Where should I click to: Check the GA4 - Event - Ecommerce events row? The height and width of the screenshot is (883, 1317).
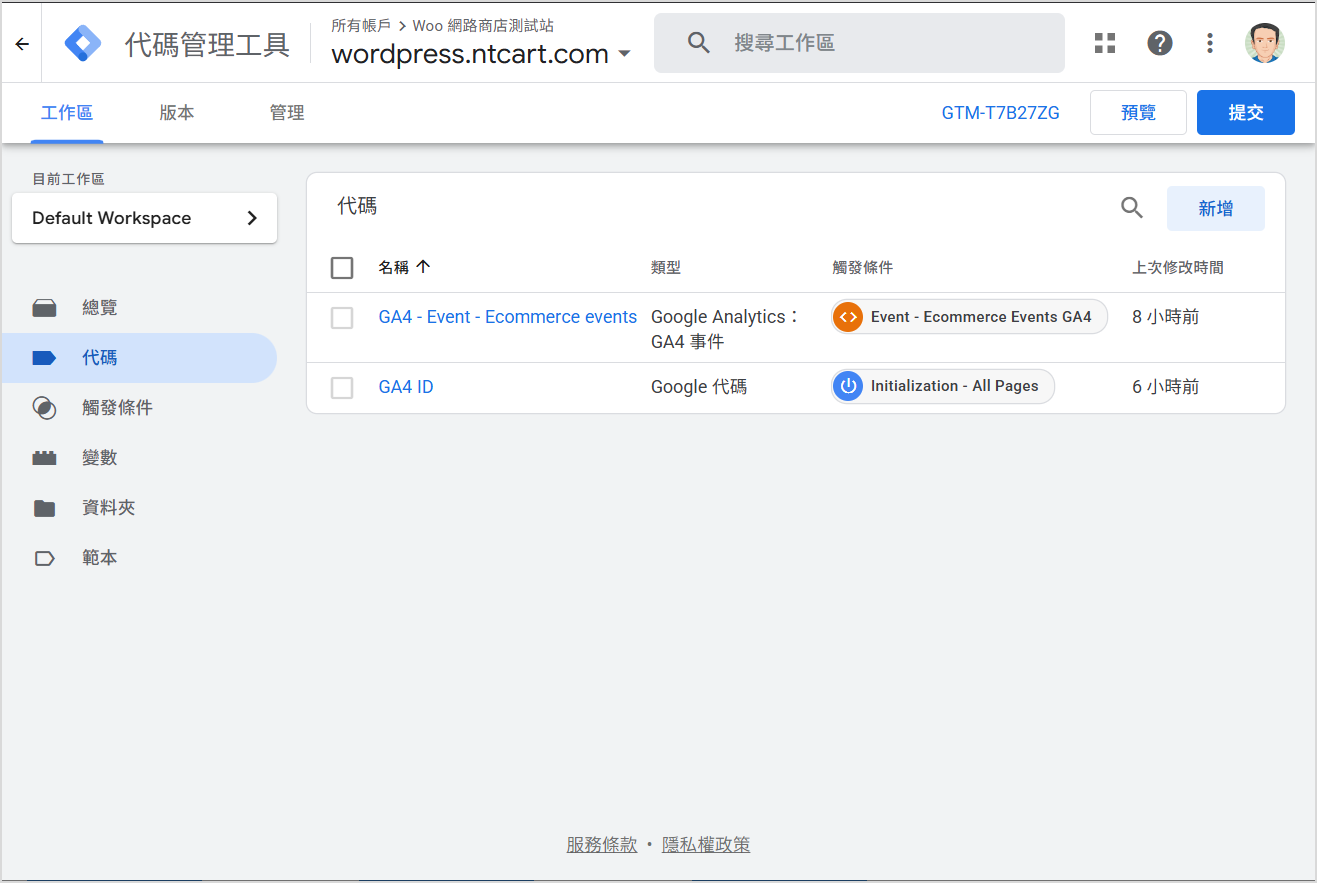coord(342,318)
